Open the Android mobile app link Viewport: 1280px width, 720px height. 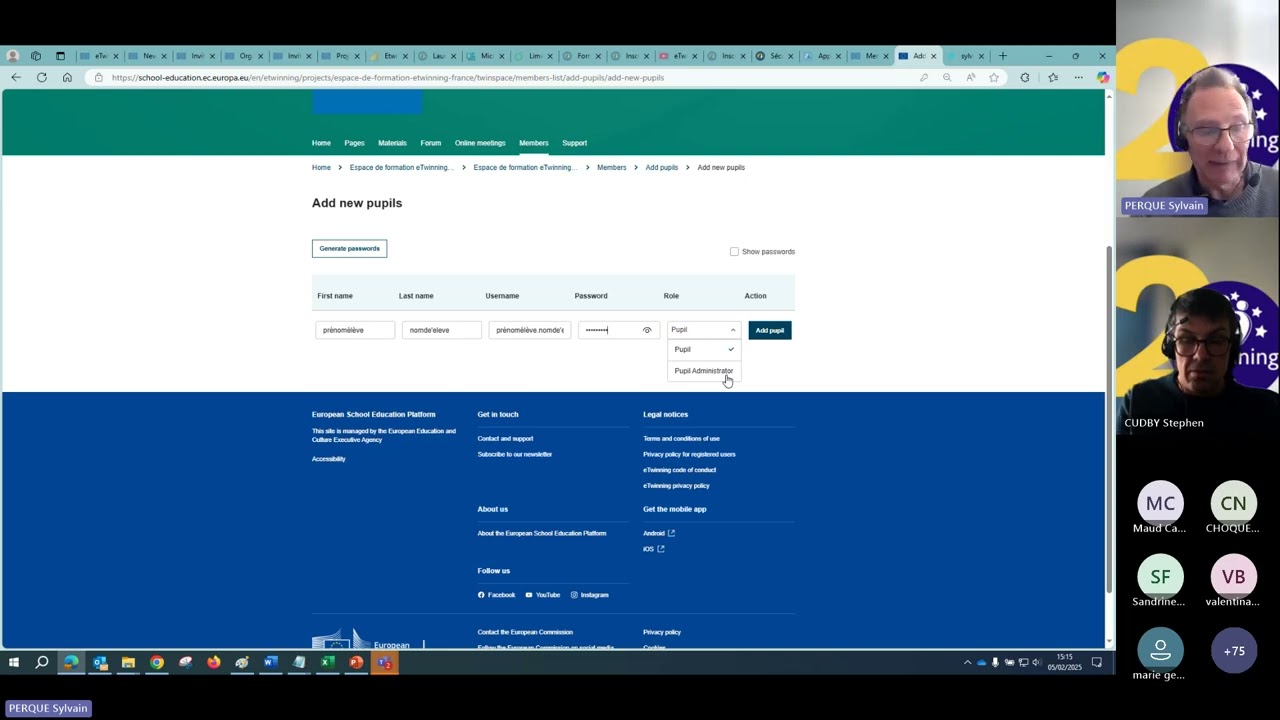coord(659,533)
